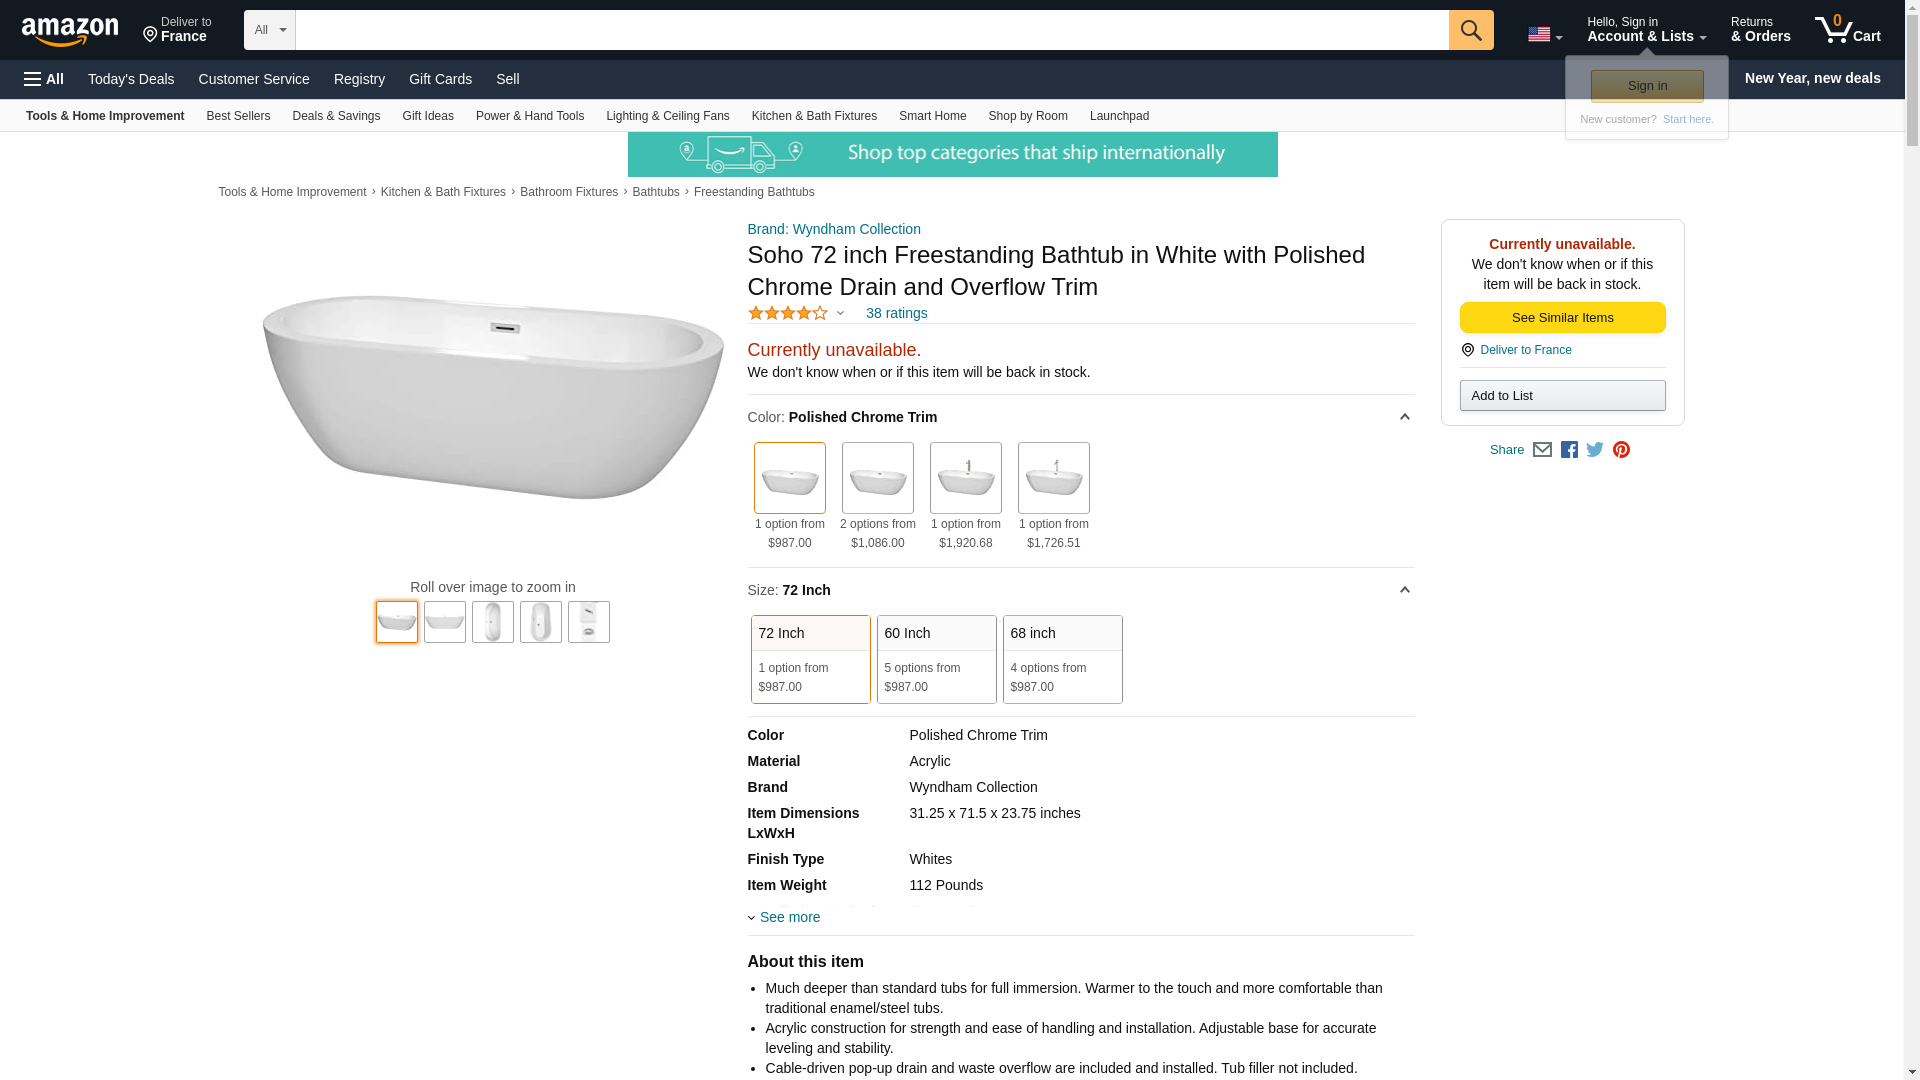The width and height of the screenshot is (1920, 1080).
Task: Share product via email icon
Action: point(1542,450)
